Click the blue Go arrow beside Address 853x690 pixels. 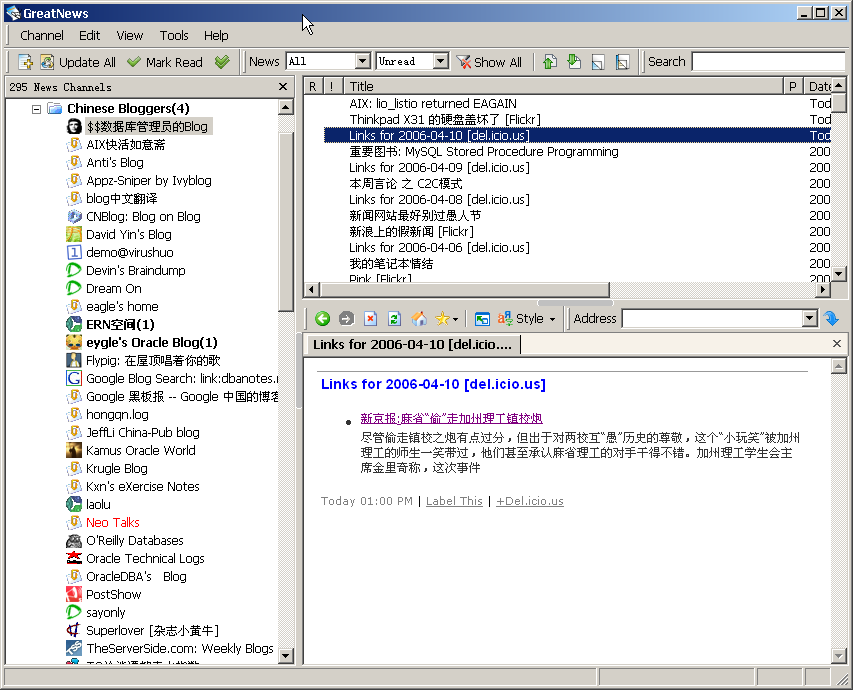point(831,318)
